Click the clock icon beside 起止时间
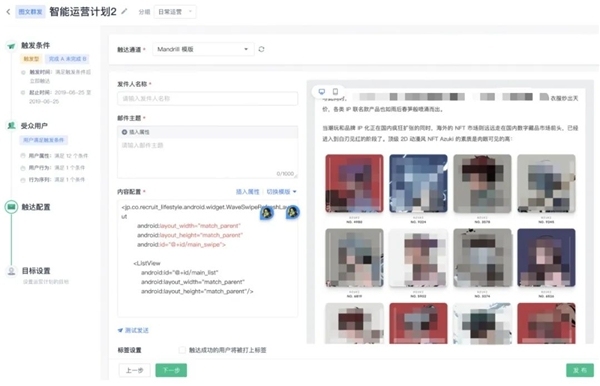The image size is (600, 386). (23, 93)
